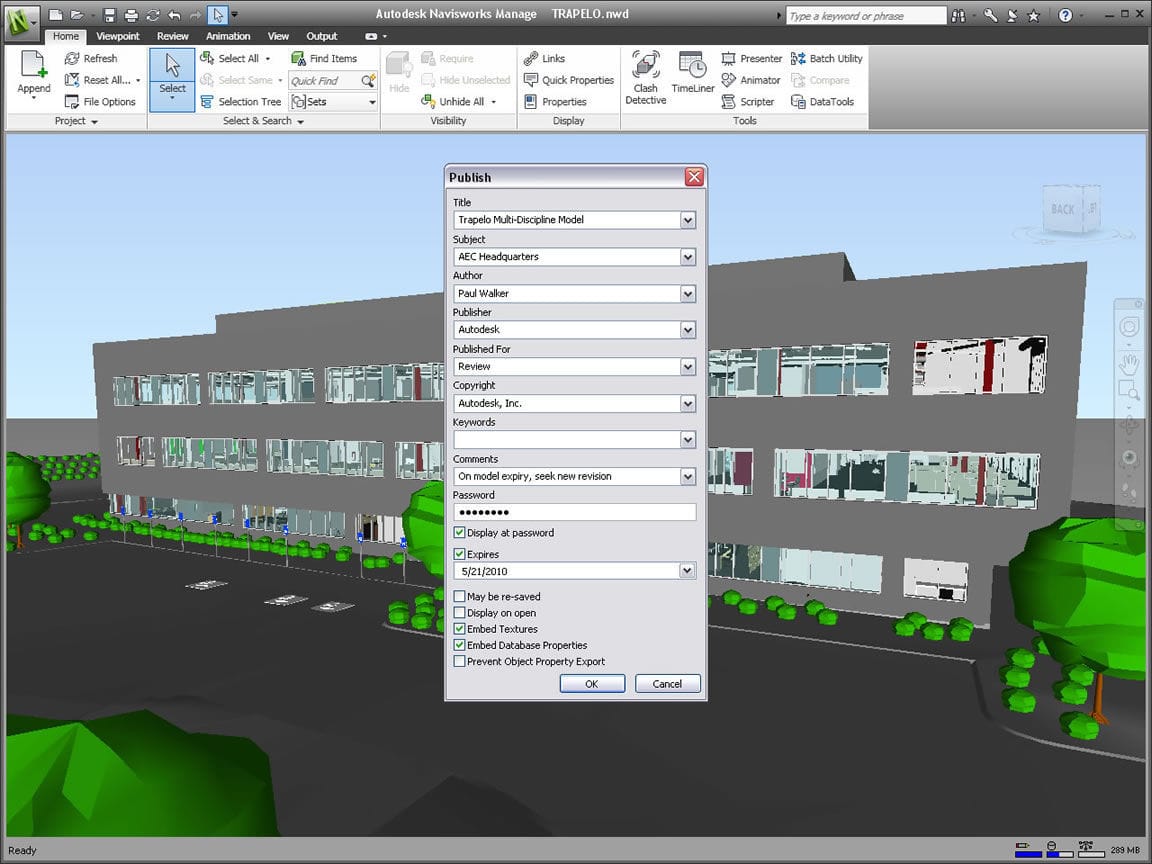Cancel the Publish dialog
Image resolution: width=1152 pixels, height=864 pixels.
click(x=667, y=684)
